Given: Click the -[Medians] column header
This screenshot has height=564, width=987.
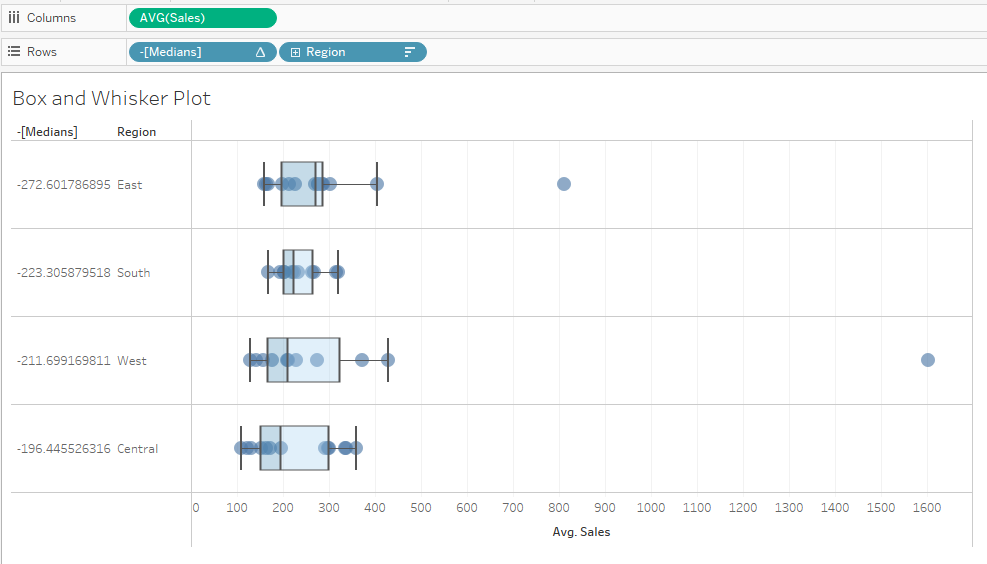Looking at the screenshot, I should coord(47,132).
